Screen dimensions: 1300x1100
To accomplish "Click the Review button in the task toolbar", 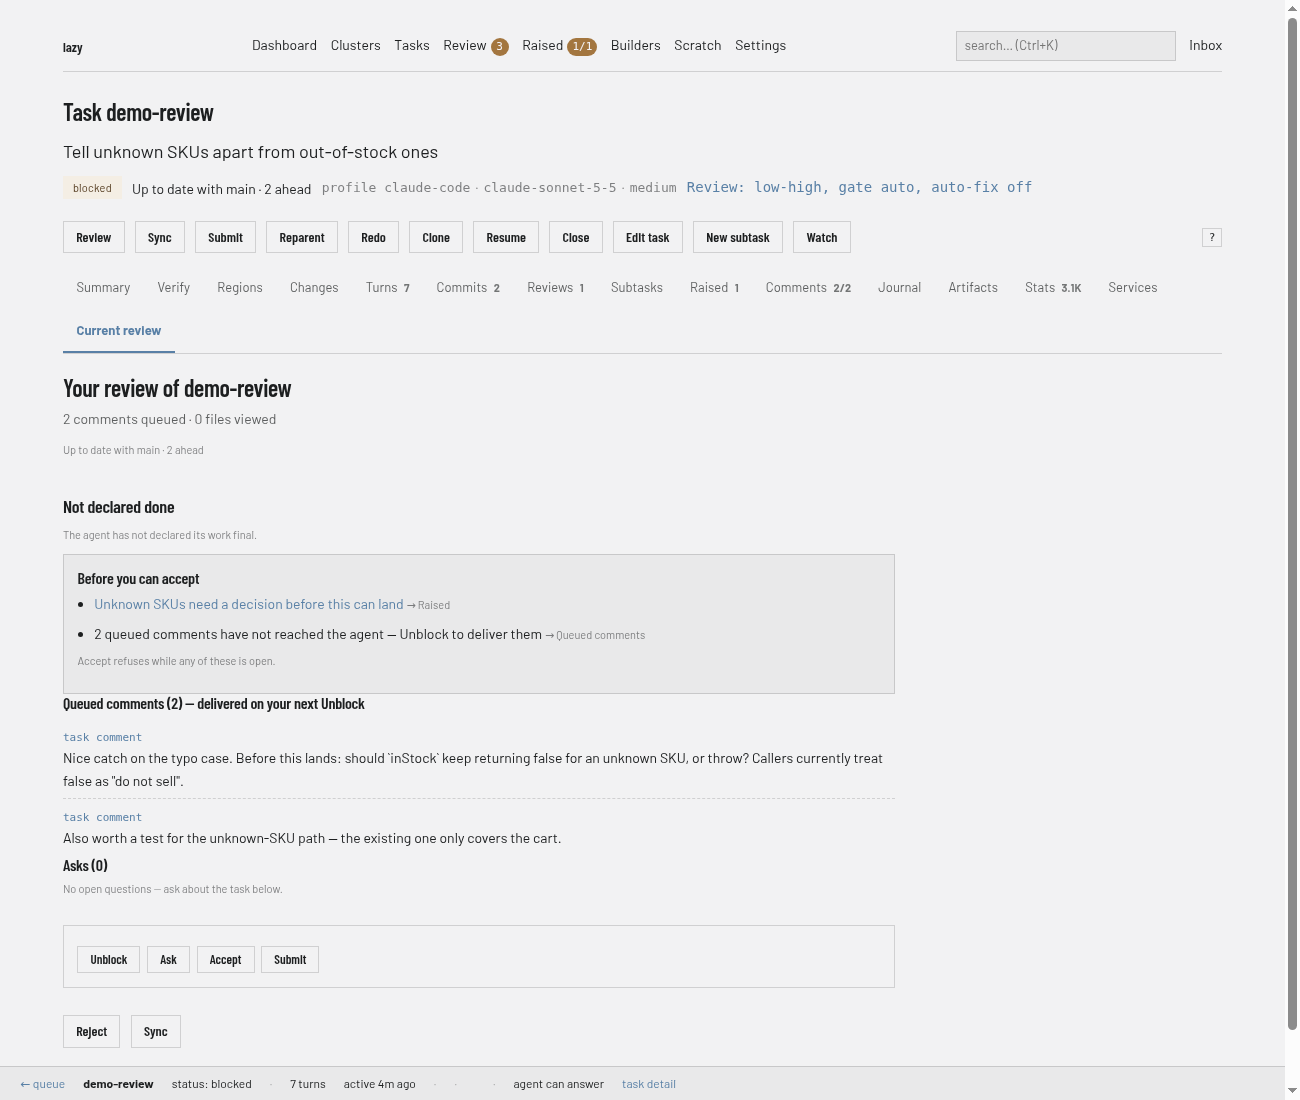I will (94, 238).
